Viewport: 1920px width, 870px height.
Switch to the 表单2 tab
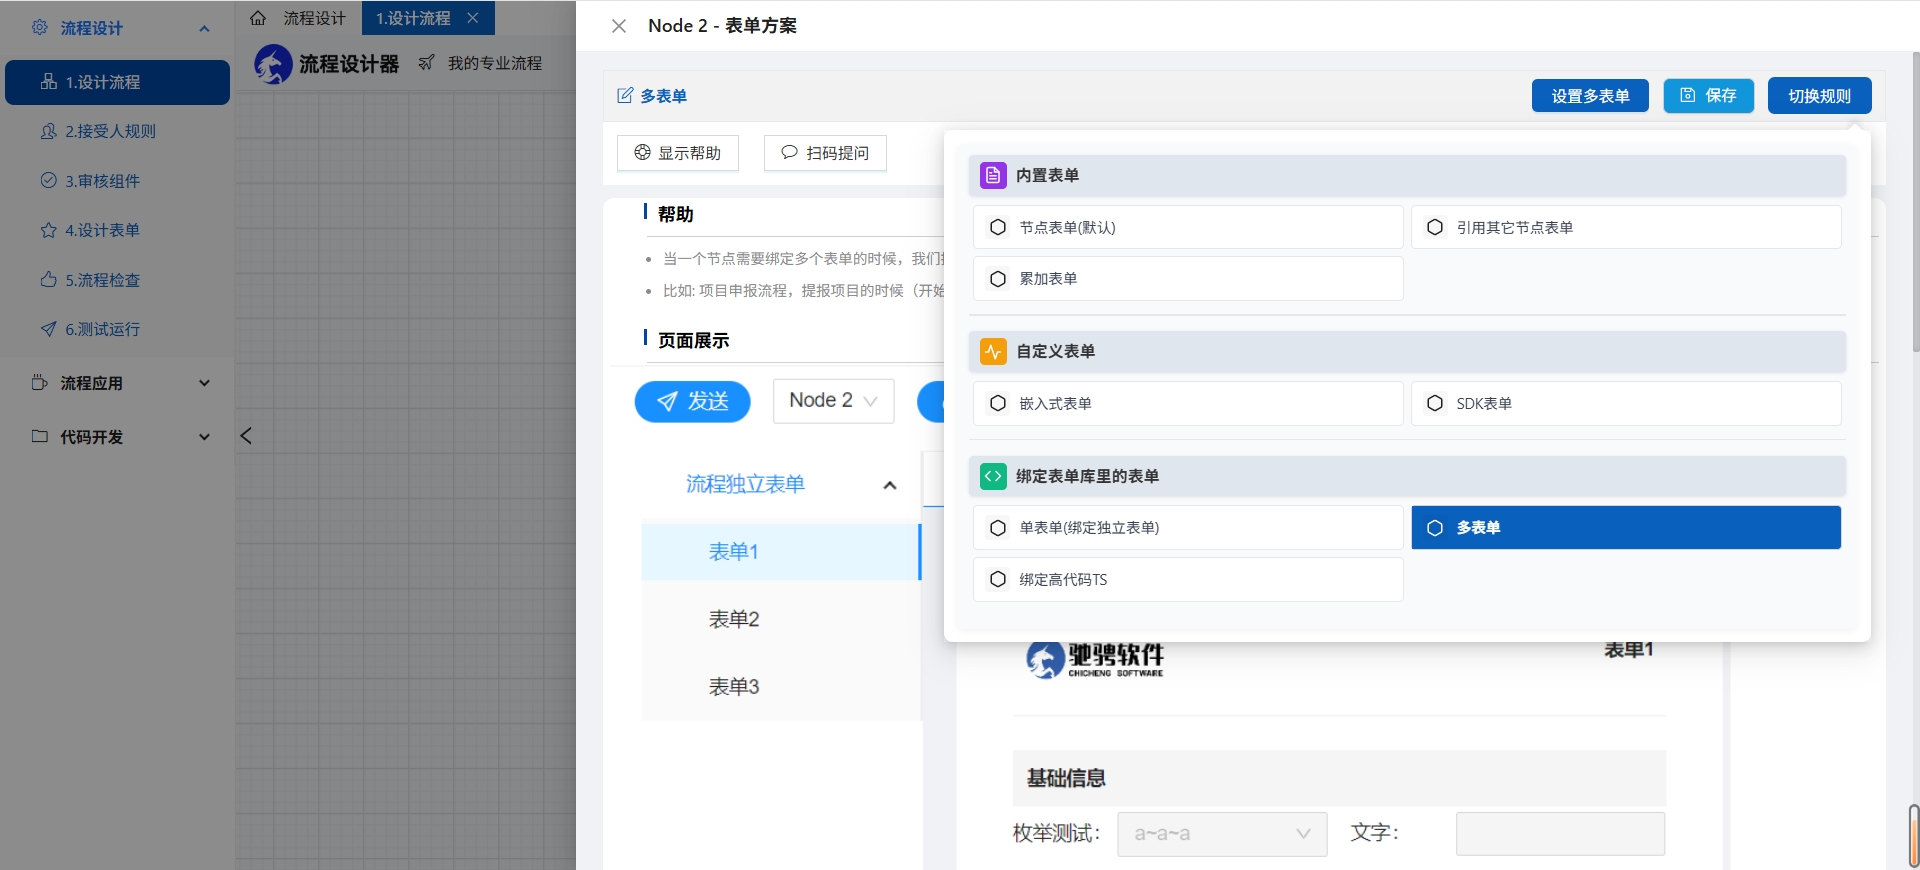[x=734, y=619]
